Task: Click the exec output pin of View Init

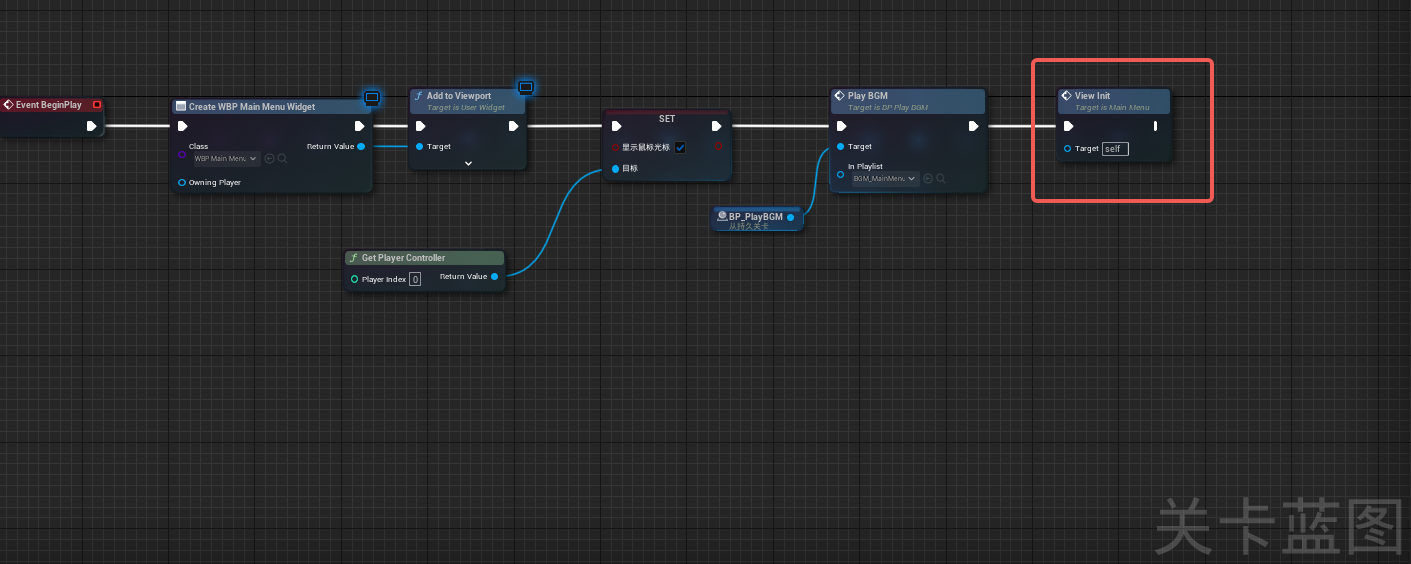Action: [1155, 126]
